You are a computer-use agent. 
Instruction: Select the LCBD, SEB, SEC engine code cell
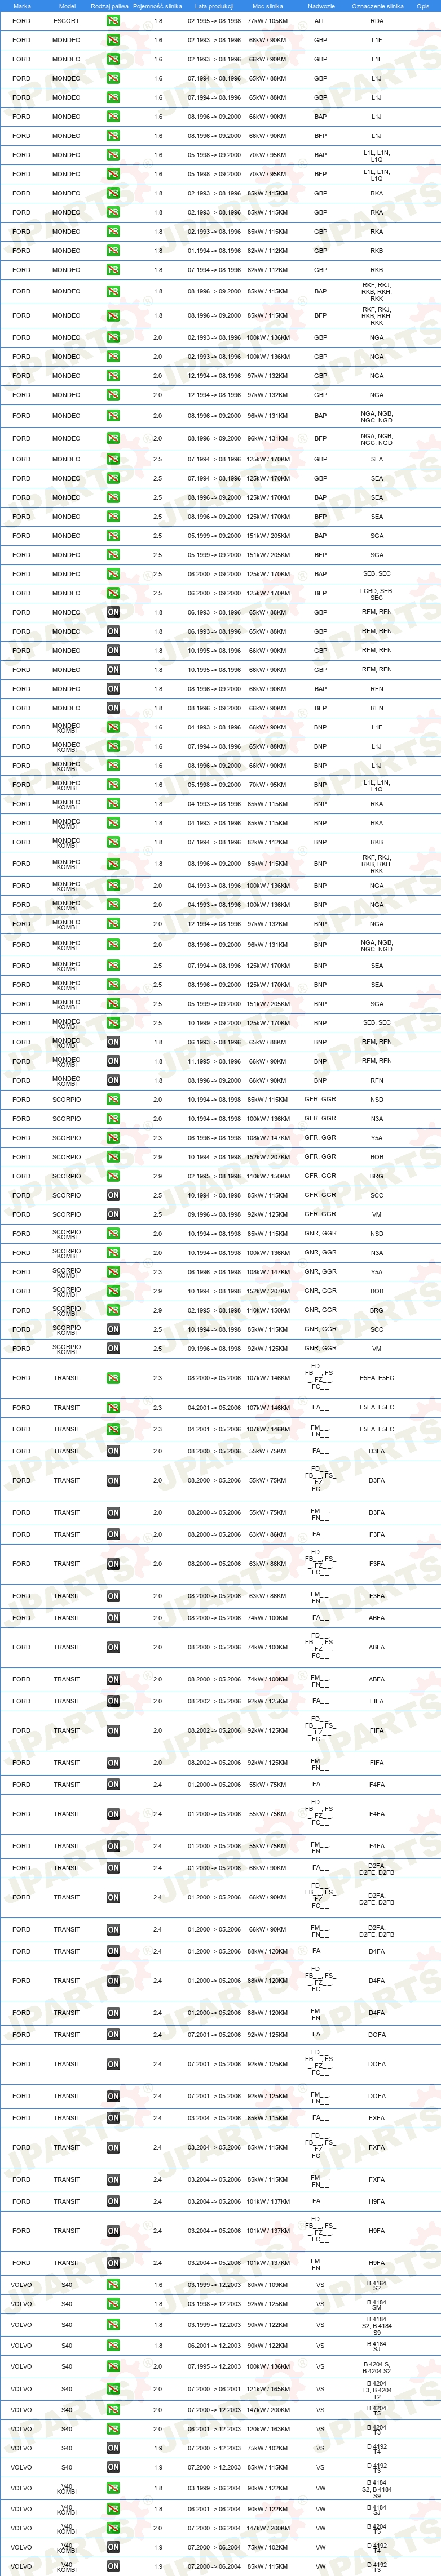click(377, 593)
